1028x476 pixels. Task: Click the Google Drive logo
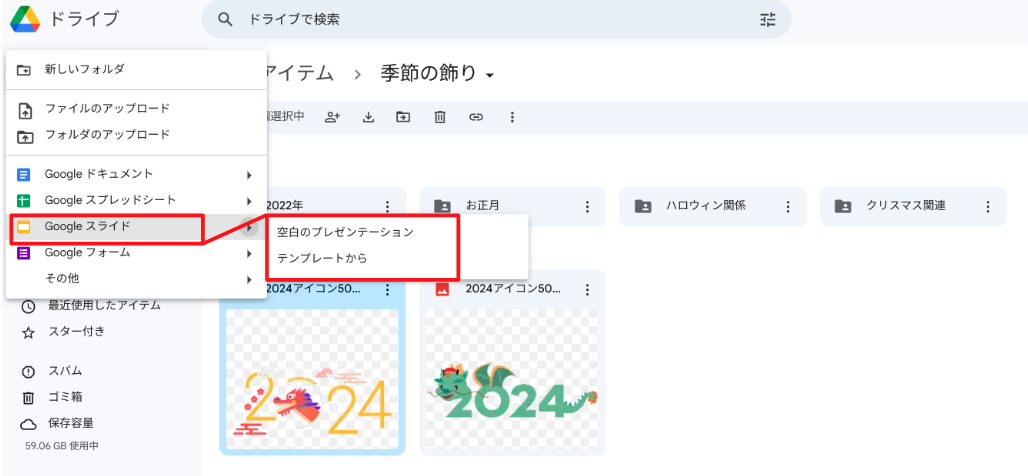coord(25,19)
